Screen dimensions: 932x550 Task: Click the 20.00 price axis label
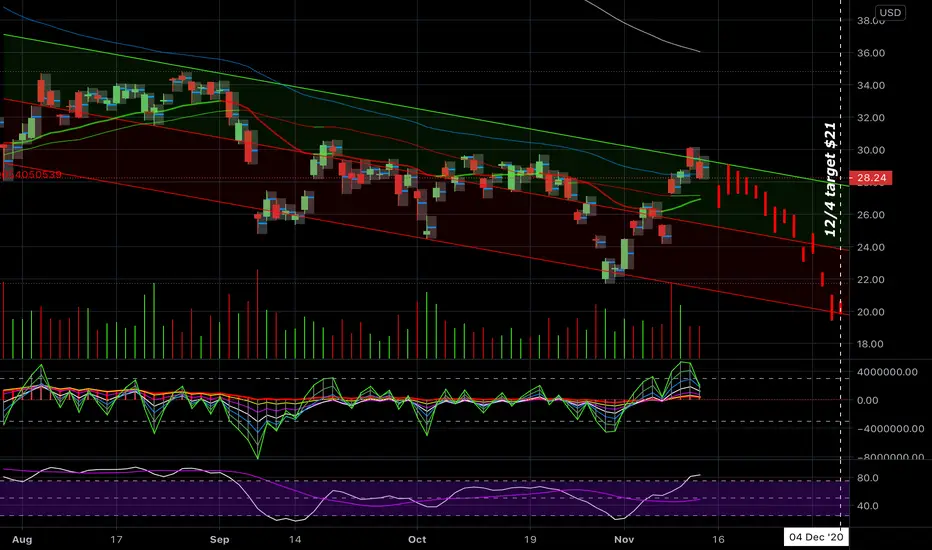click(871, 312)
